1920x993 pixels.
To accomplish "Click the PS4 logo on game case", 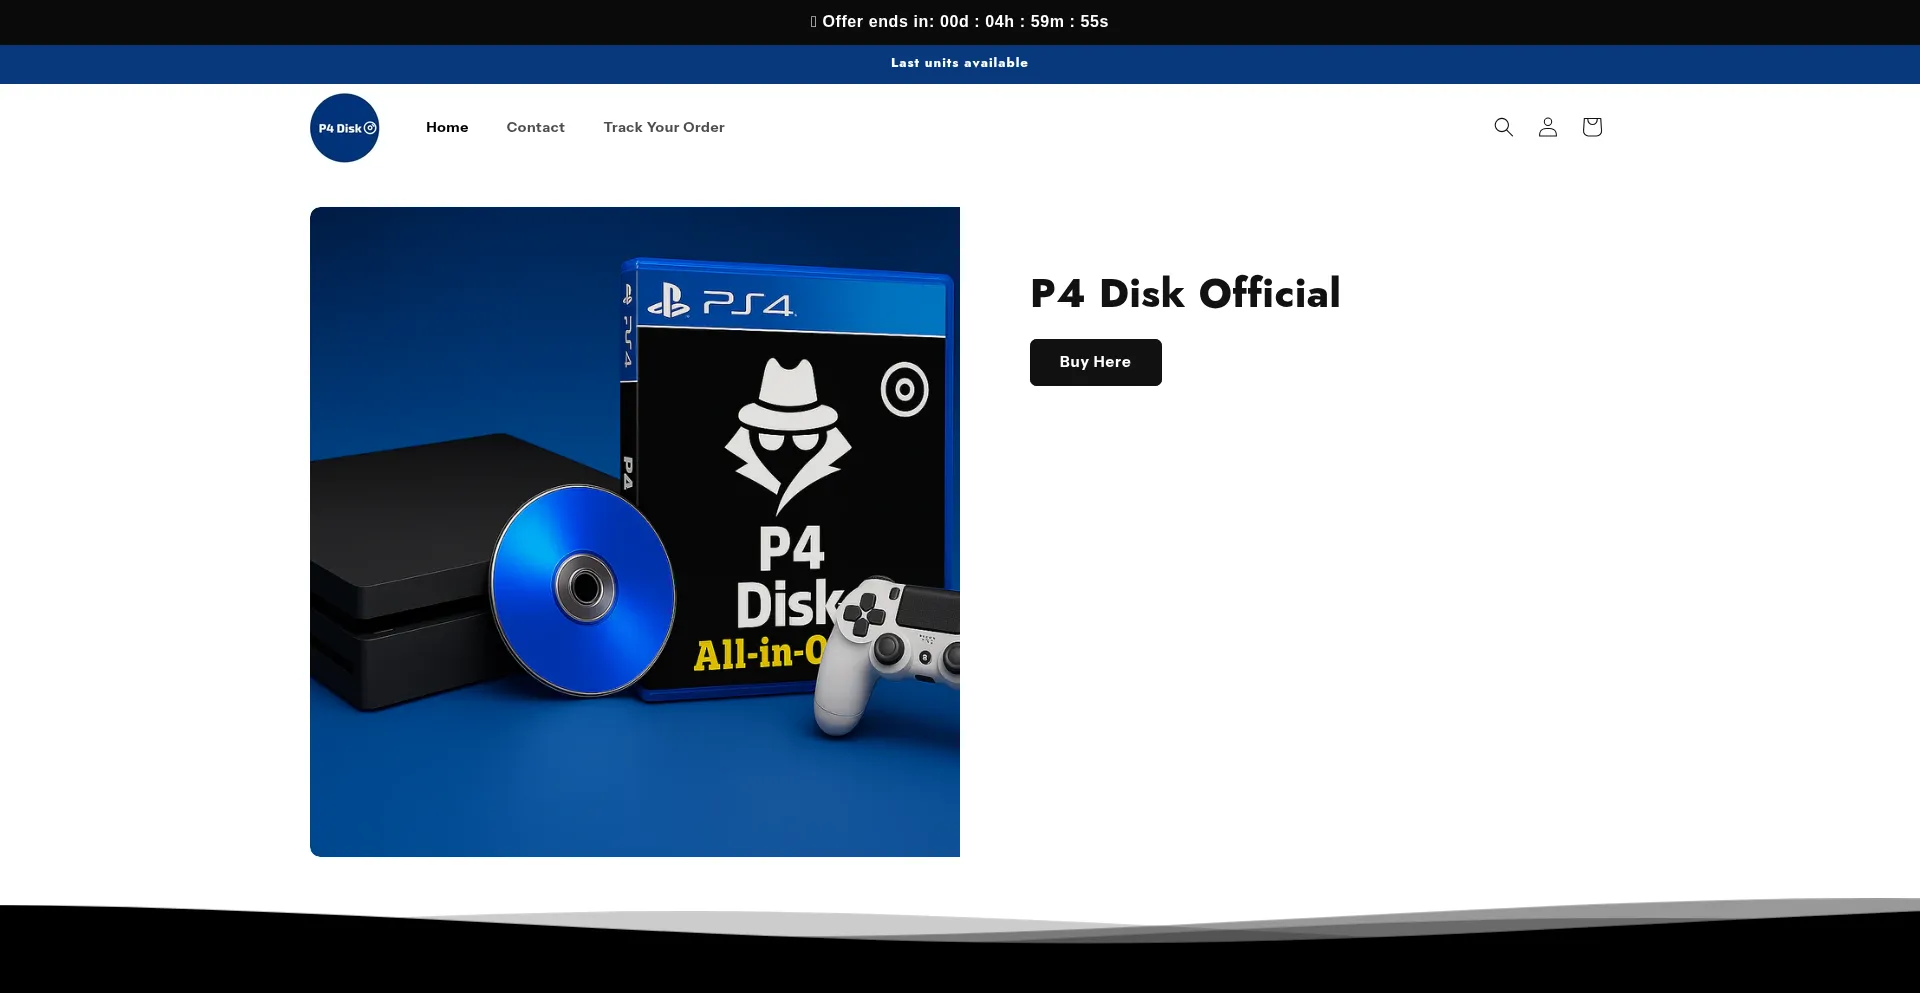I will [x=720, y=301].
